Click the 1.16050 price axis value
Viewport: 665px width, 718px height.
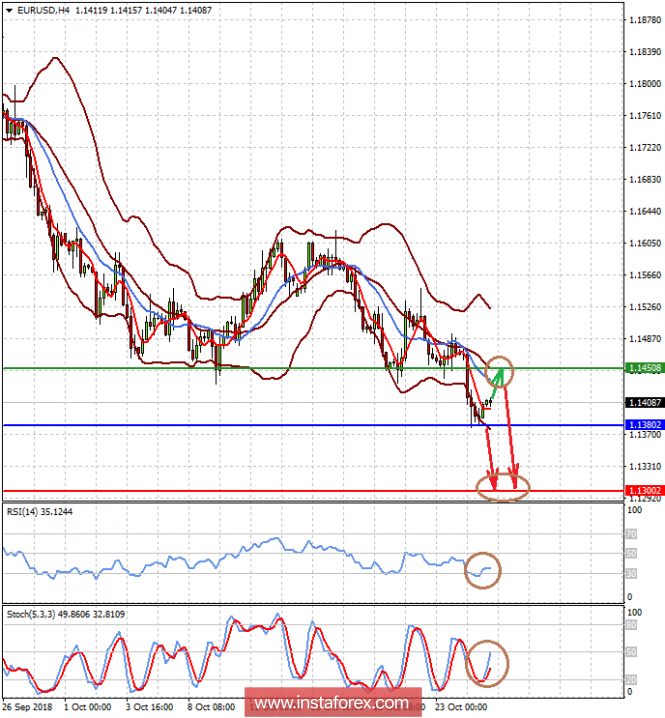click(x=645, y=243)
